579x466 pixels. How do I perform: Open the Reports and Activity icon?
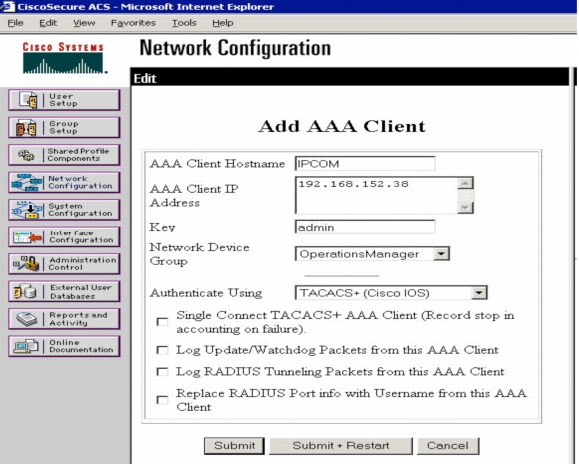[x=27, y=319]
